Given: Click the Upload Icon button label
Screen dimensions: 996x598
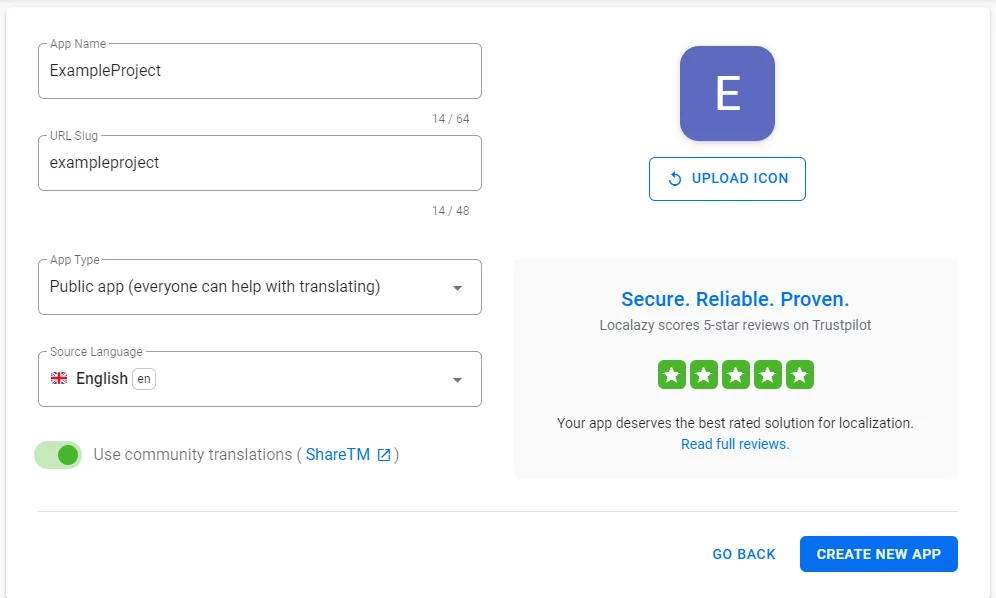Looking at the screenshot, I should [x=740, y=179].
